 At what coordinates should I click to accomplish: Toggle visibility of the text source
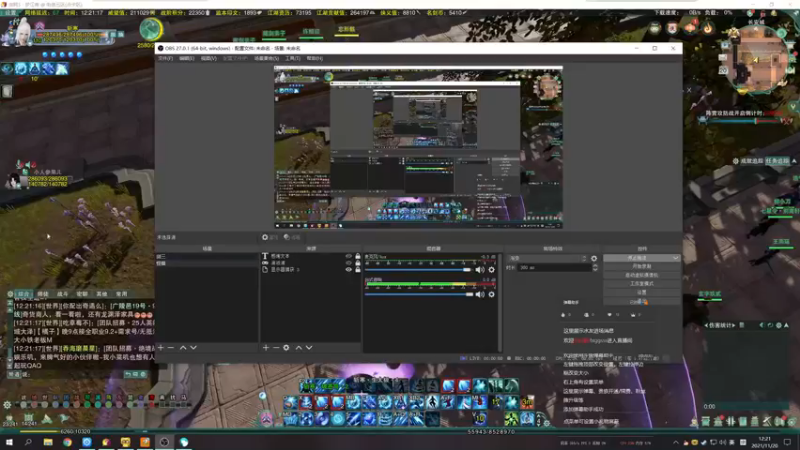pyautogui.click(x=348, y=256)
